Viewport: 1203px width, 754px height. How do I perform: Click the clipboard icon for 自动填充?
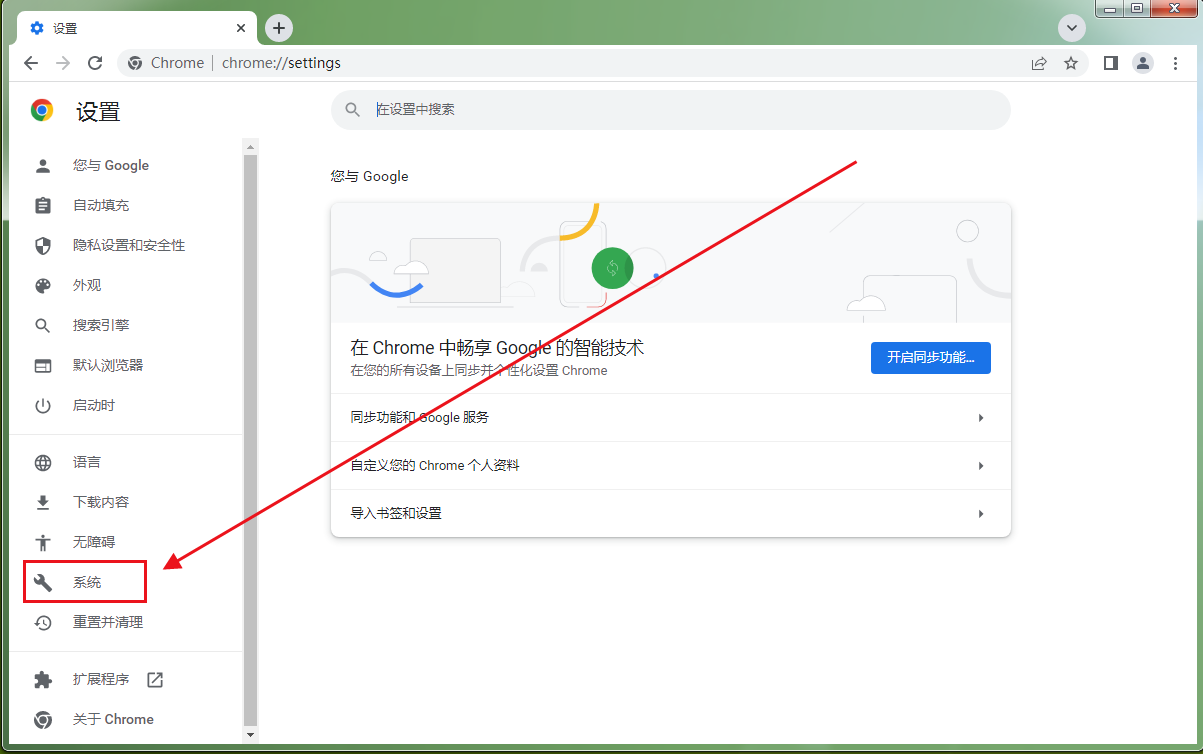[42, 205]
